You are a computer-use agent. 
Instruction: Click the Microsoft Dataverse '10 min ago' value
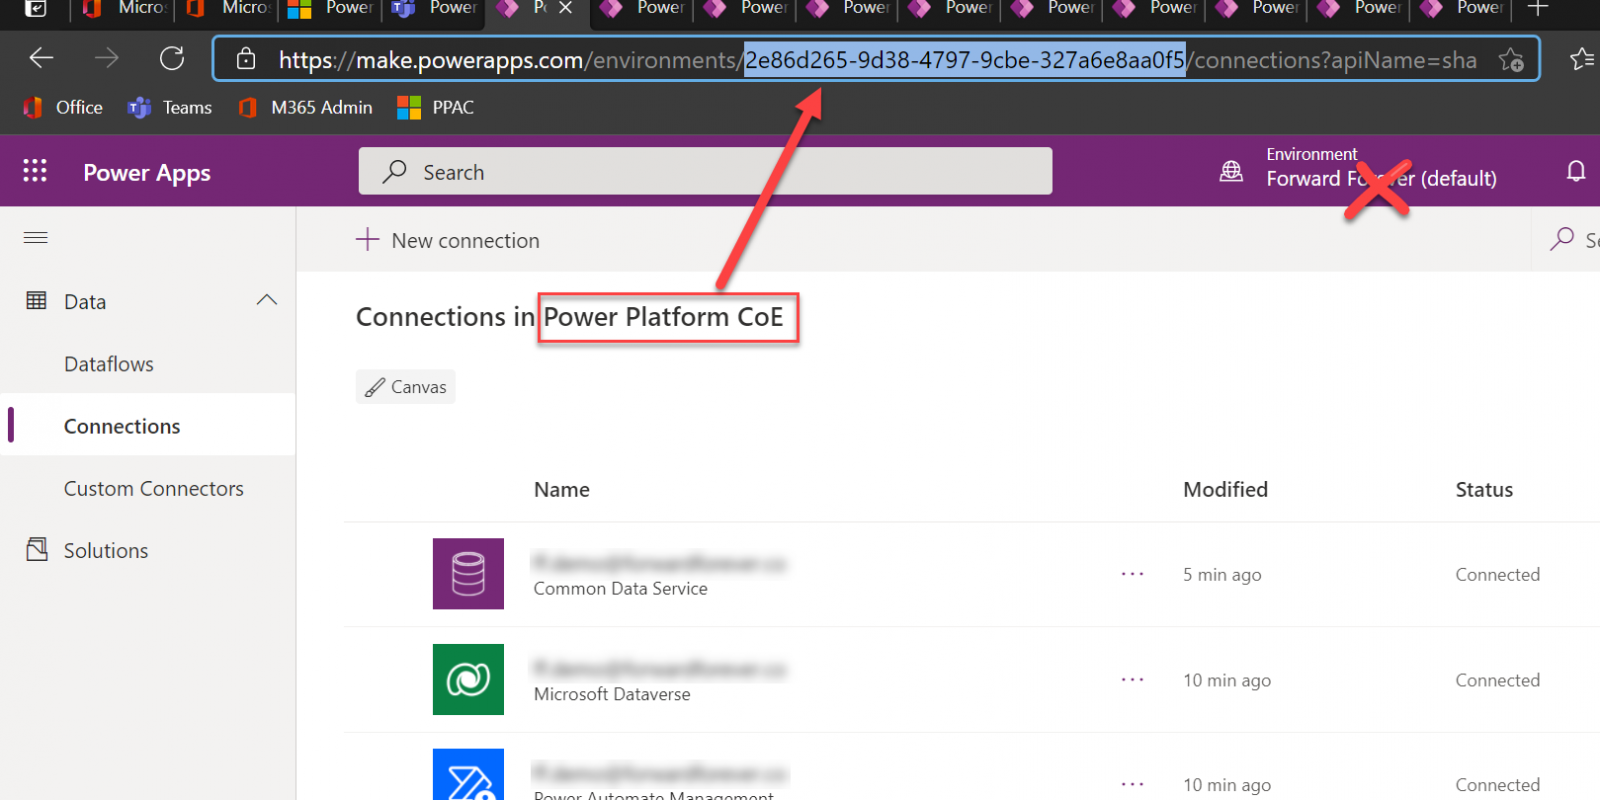click(1227, 680)
